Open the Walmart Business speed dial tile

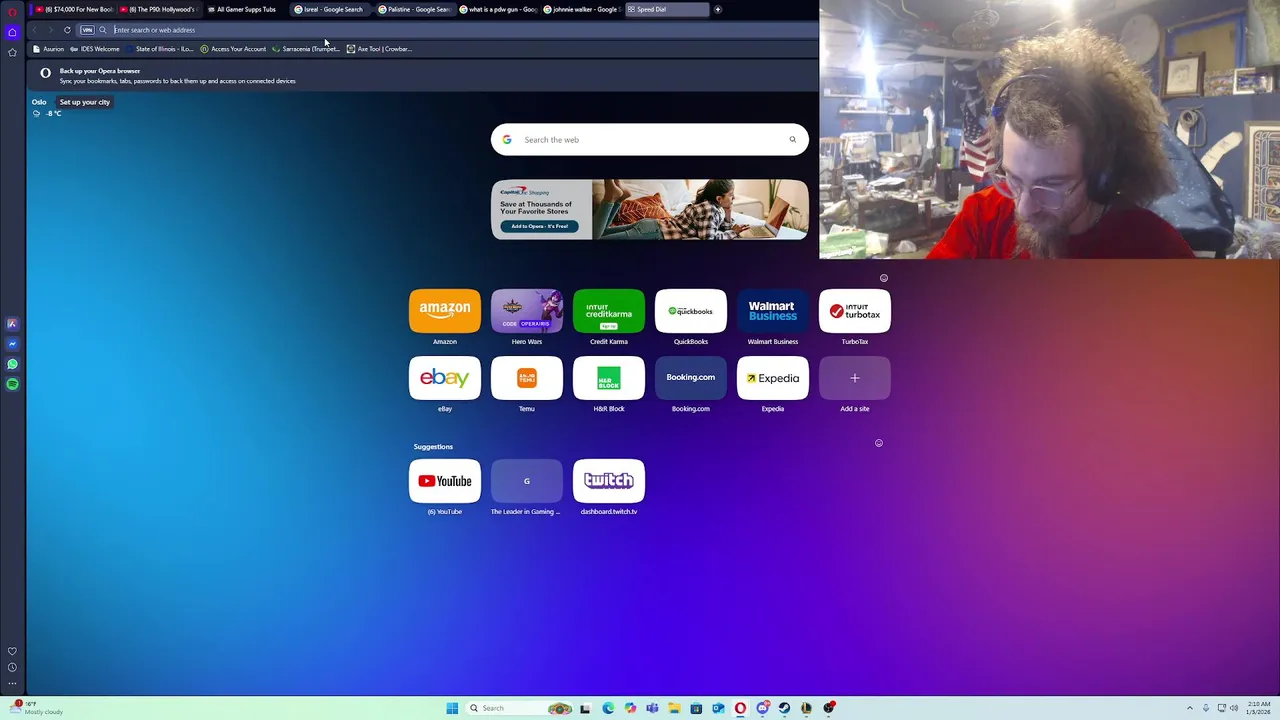tap(773, 311)
